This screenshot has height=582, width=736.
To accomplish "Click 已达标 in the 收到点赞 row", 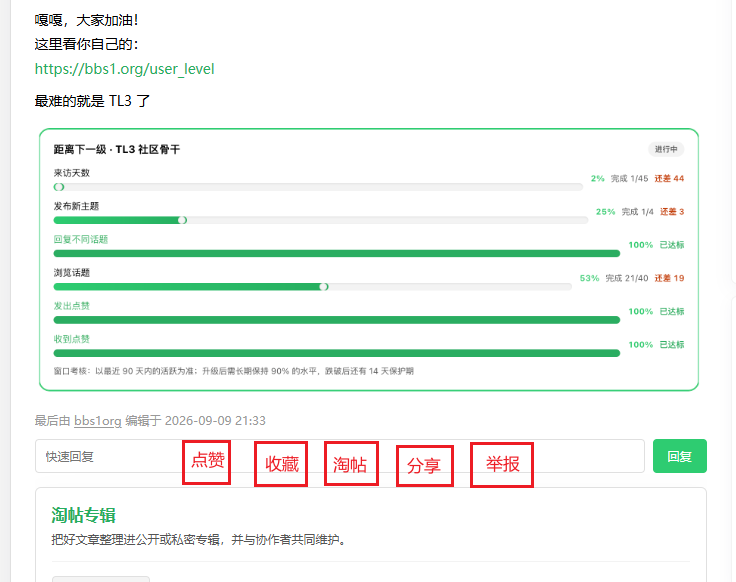I will tap(672, 345).
